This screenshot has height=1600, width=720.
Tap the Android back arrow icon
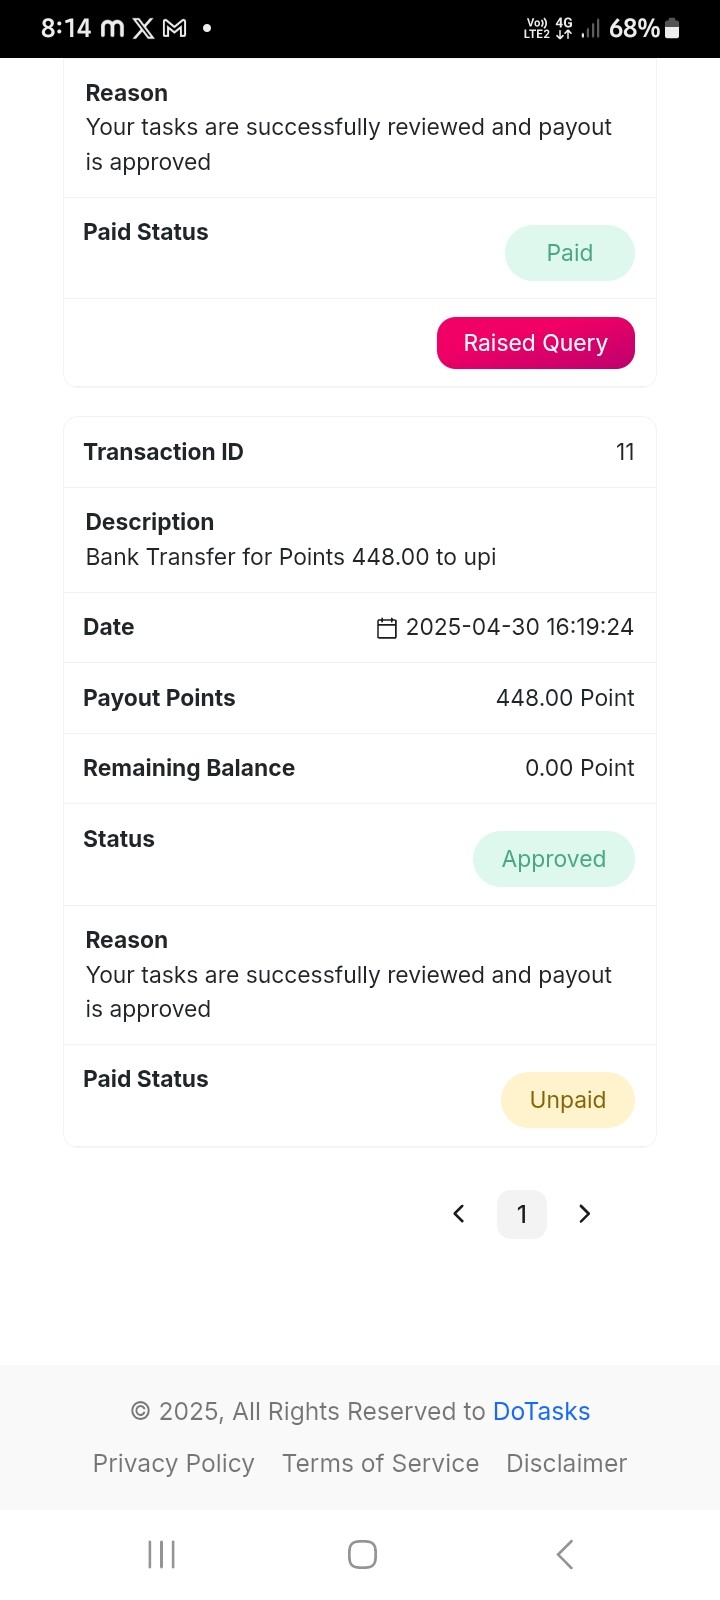[x=565, y=1554]
